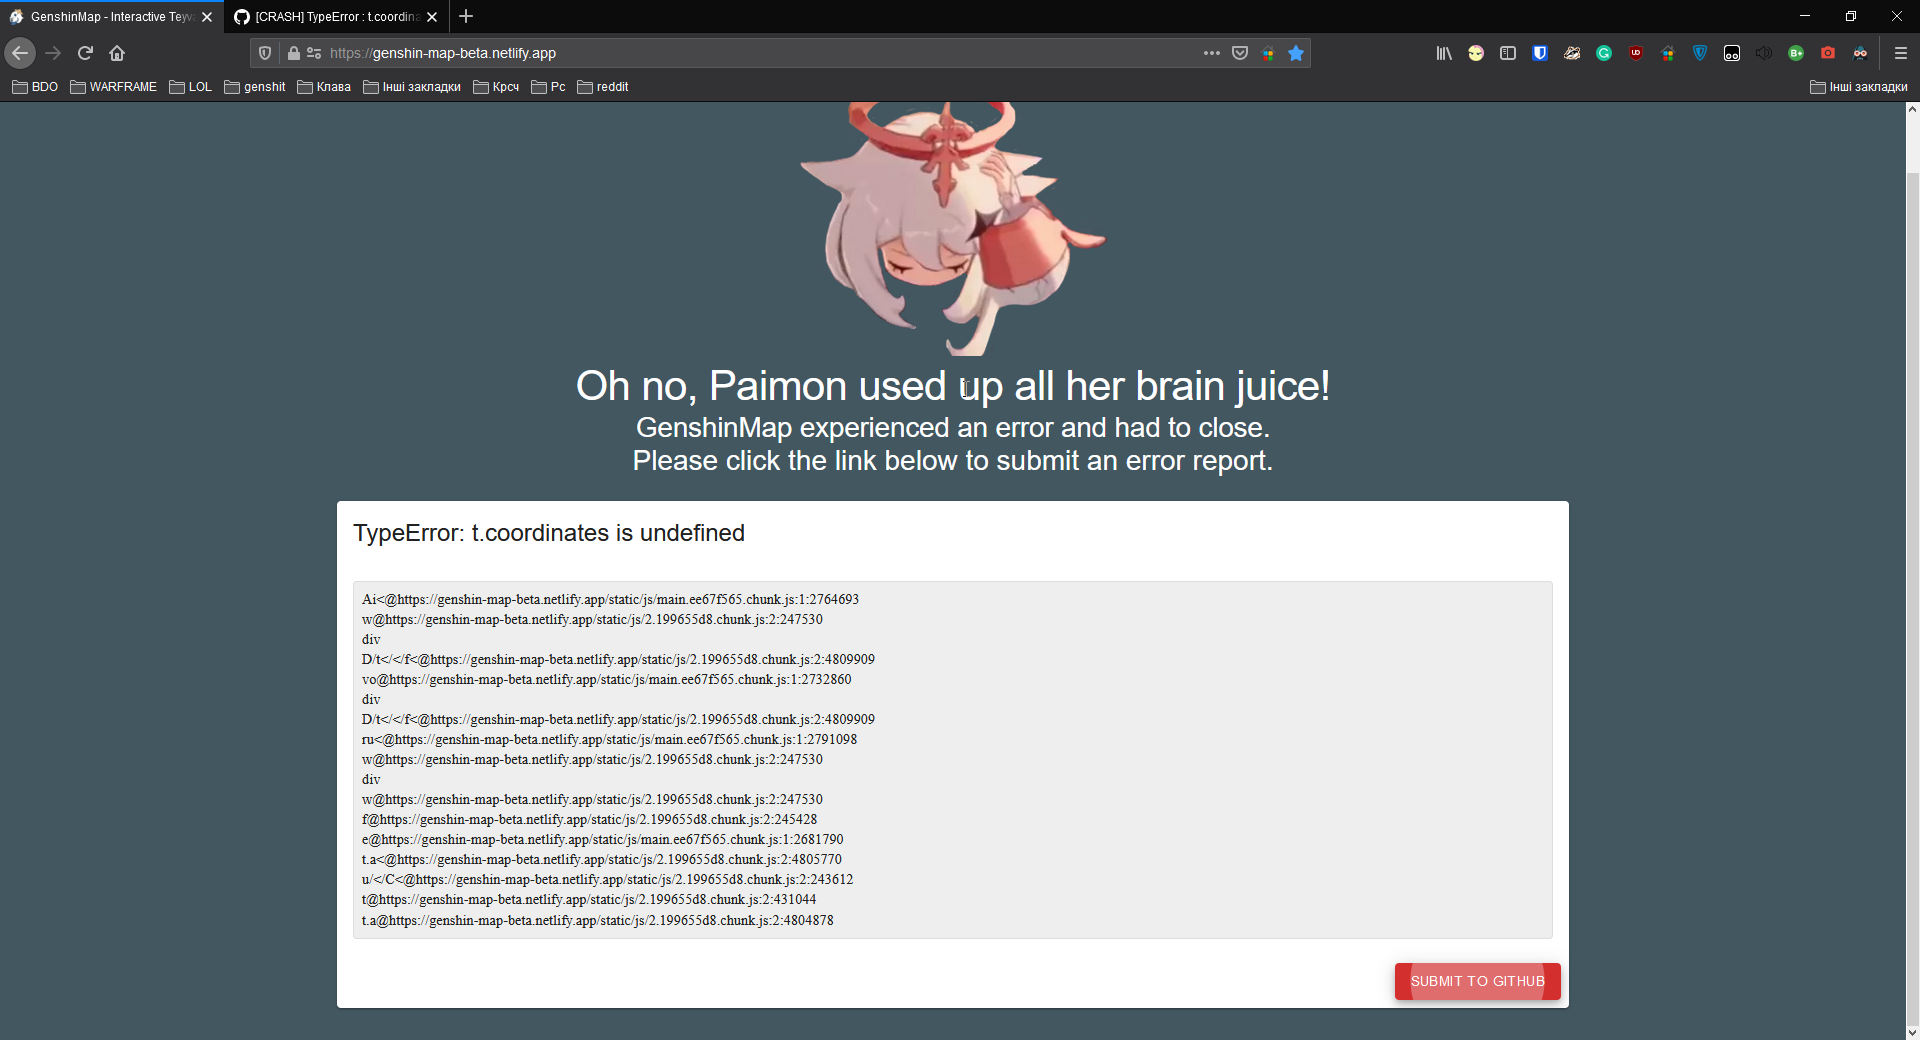Open a new browser tab
The width and height of the screenshot is (1920, 1040).
[x=466, y=17]
